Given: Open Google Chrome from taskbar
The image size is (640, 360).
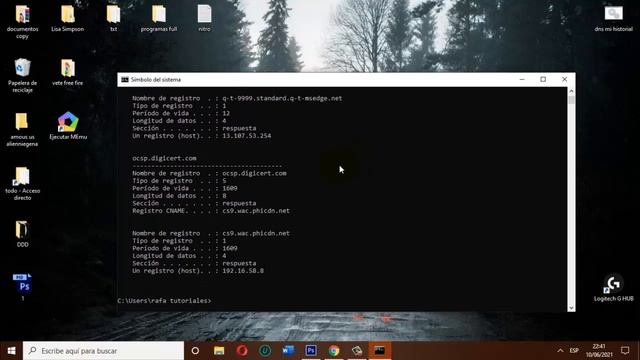Looking at the screenshot, I should click(334, 351).
